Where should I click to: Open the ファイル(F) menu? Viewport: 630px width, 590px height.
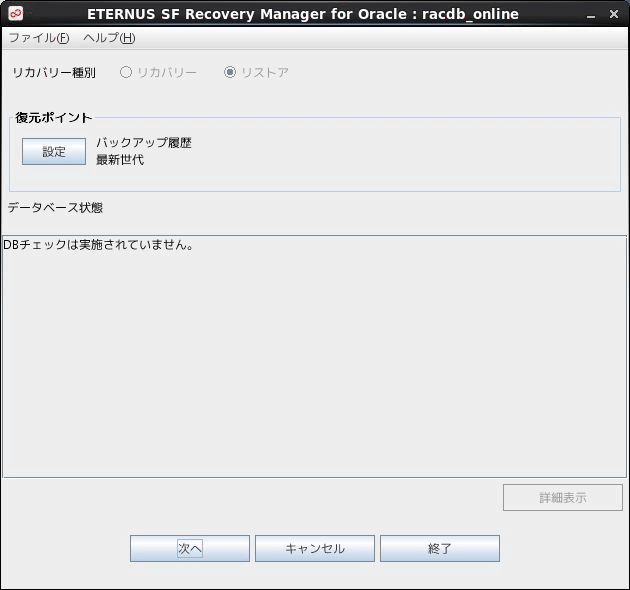[x=39, y=38]
